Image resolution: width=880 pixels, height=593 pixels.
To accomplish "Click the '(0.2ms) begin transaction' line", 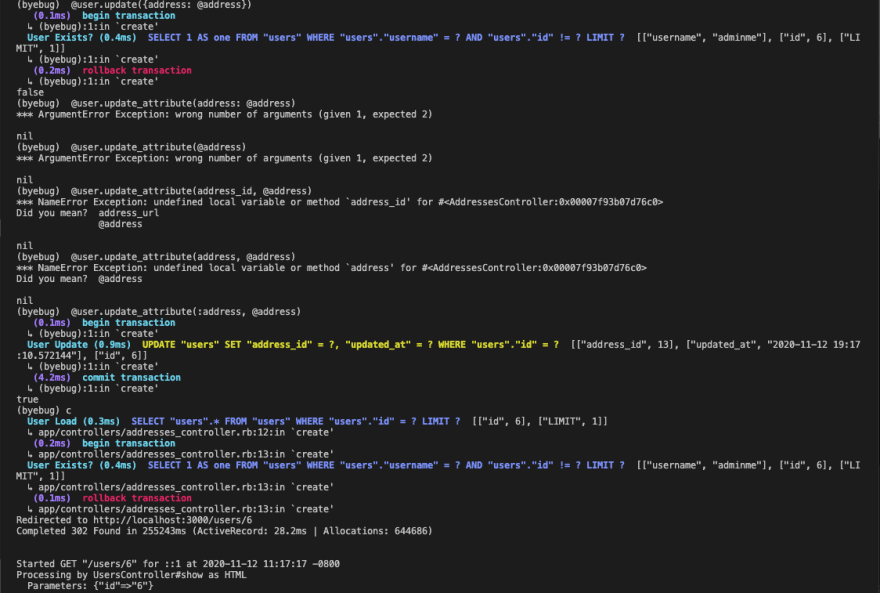I will point(104,443).
